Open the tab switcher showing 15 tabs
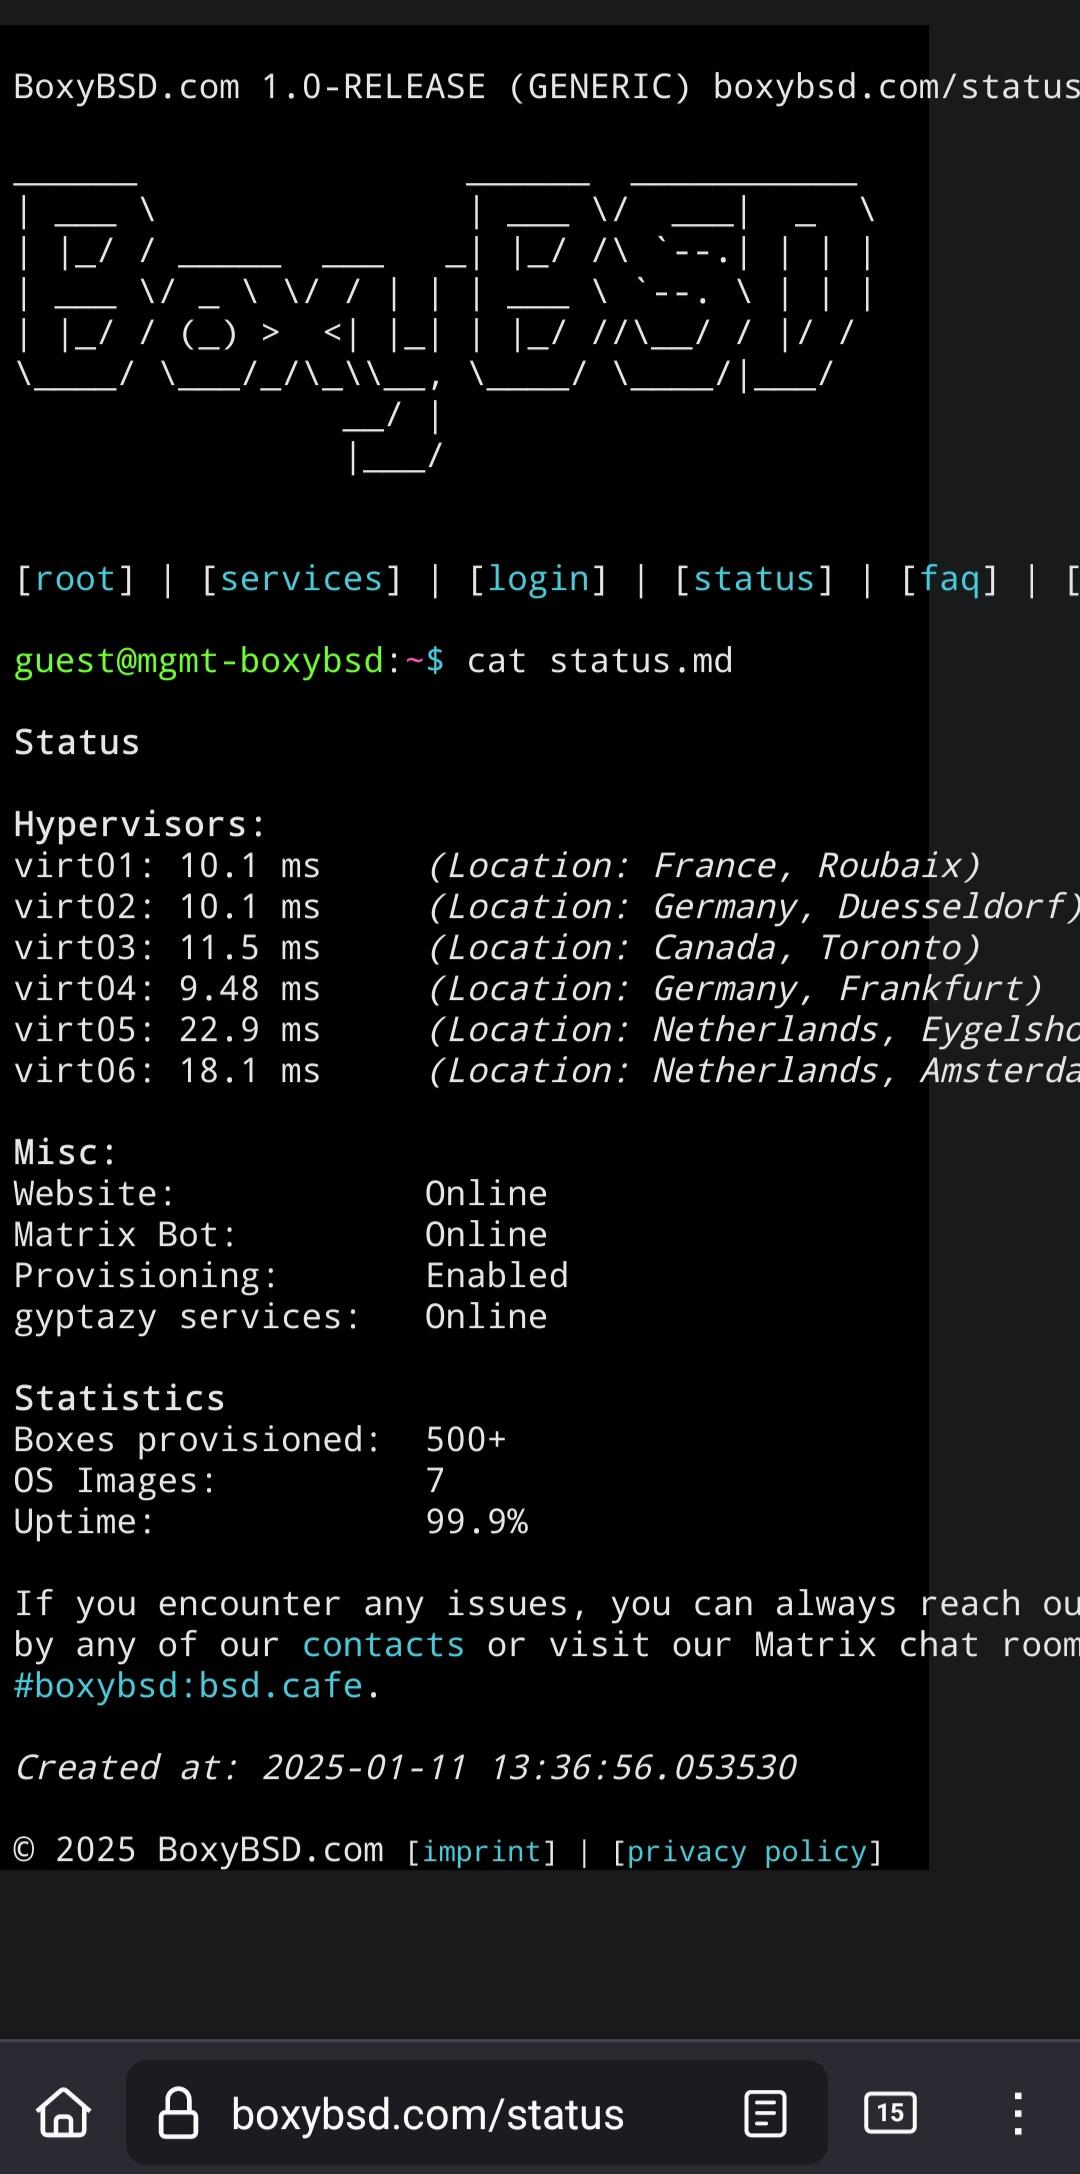Viewport: 1080px width, 2174px height. point(889,2113)
